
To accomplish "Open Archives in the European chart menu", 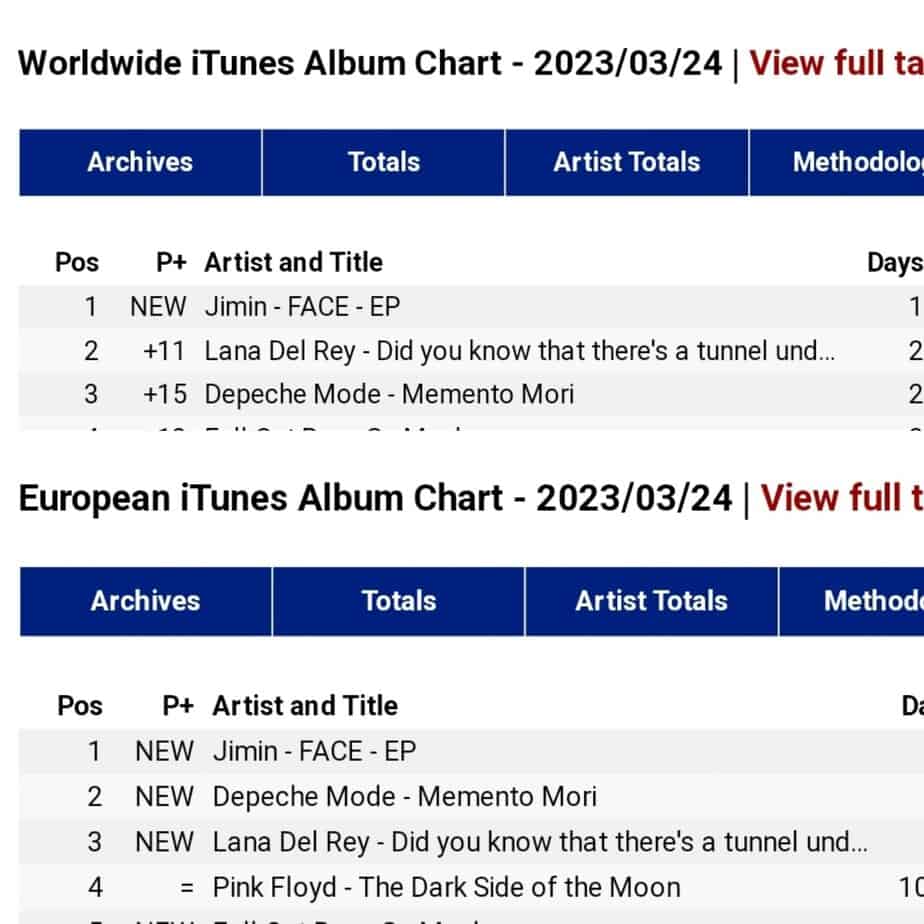I will tap(145, 601).
